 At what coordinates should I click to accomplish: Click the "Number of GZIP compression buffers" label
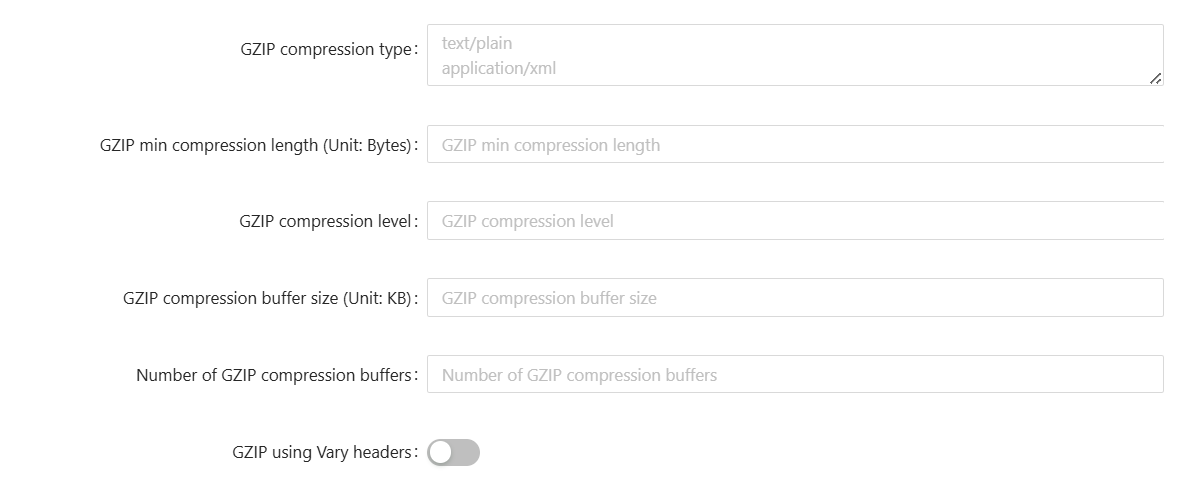click(274, 375)
